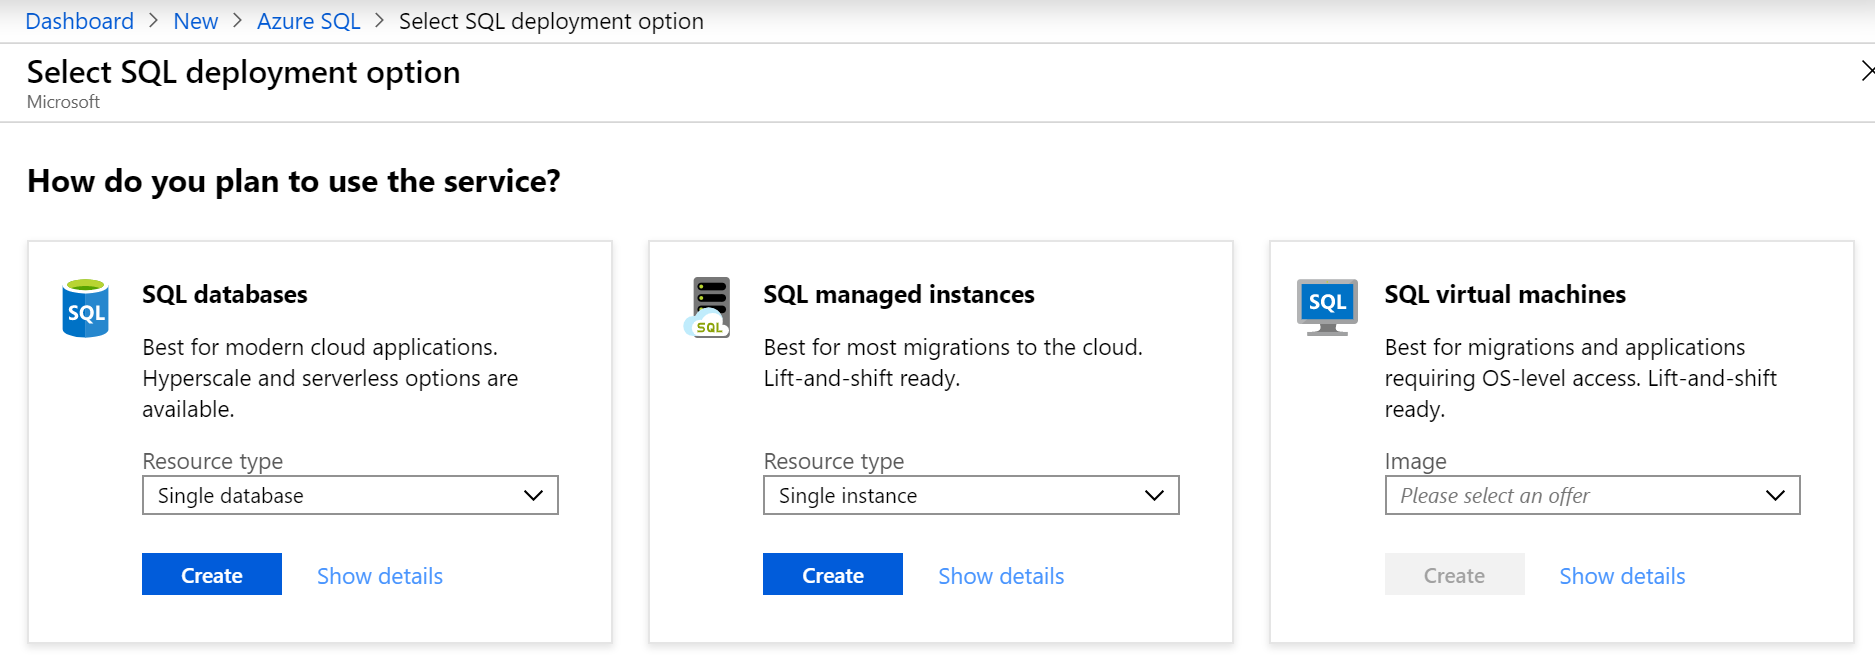The image size is (1875, 671).
Task: Show details for SQL managed instances
Action: (1001, 576)
